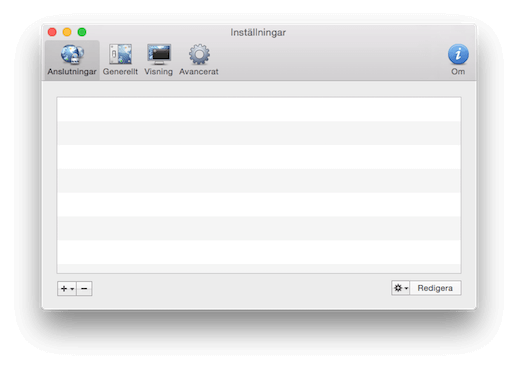The image size is (518, 369).
Task: Select the third row of the connections list
Action: click(x=259, y=157)
